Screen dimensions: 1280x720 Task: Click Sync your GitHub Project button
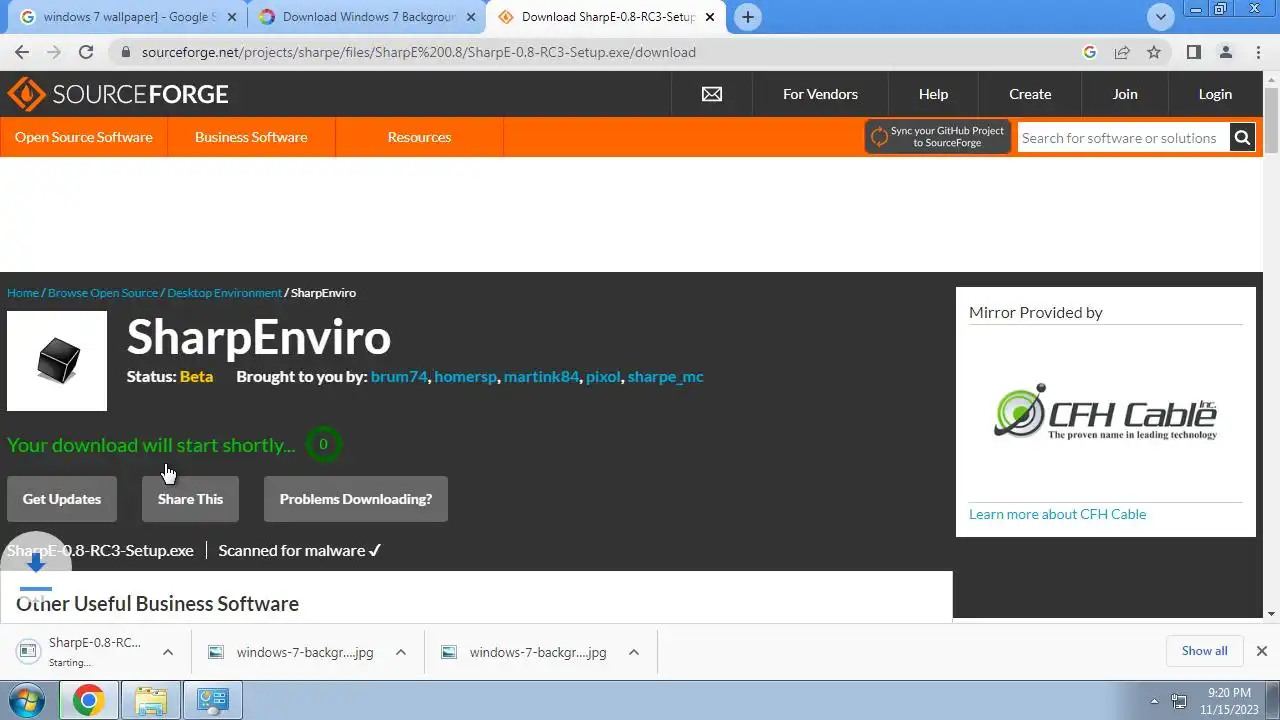click(938, 137)
